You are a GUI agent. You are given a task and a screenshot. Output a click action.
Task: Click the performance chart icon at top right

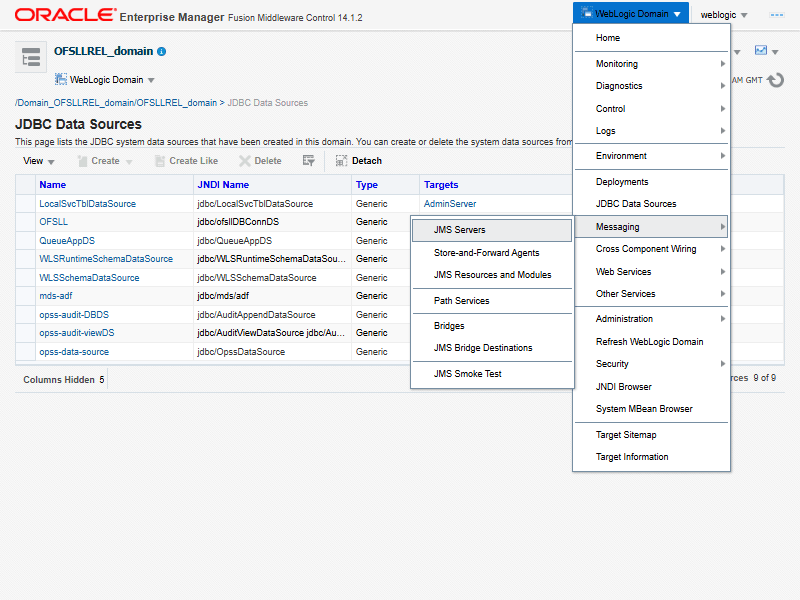coord(761,50)
